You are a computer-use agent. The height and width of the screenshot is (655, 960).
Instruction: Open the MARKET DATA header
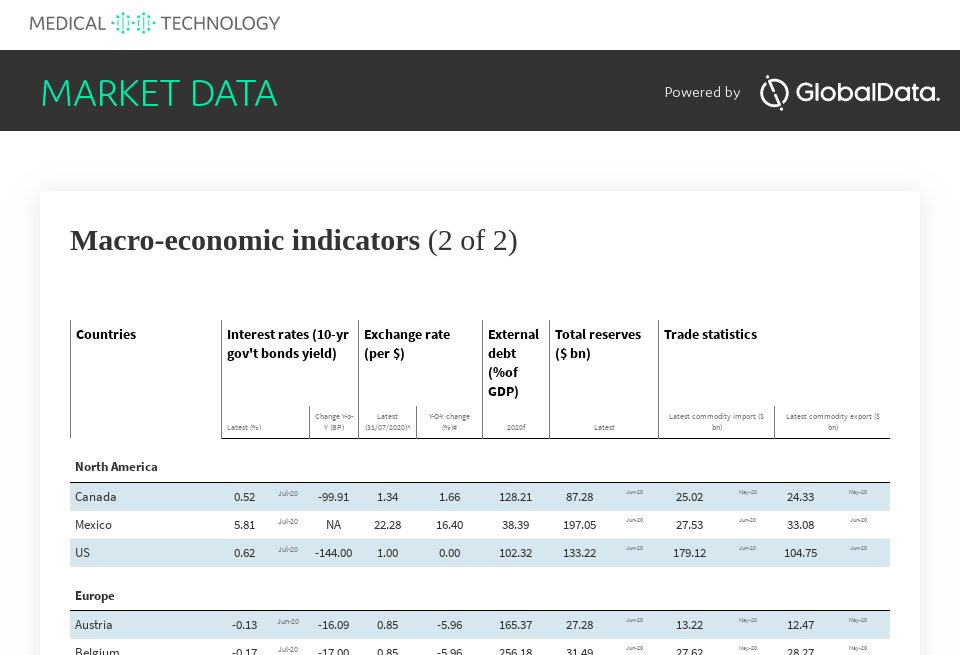click(x=158, y=93)
